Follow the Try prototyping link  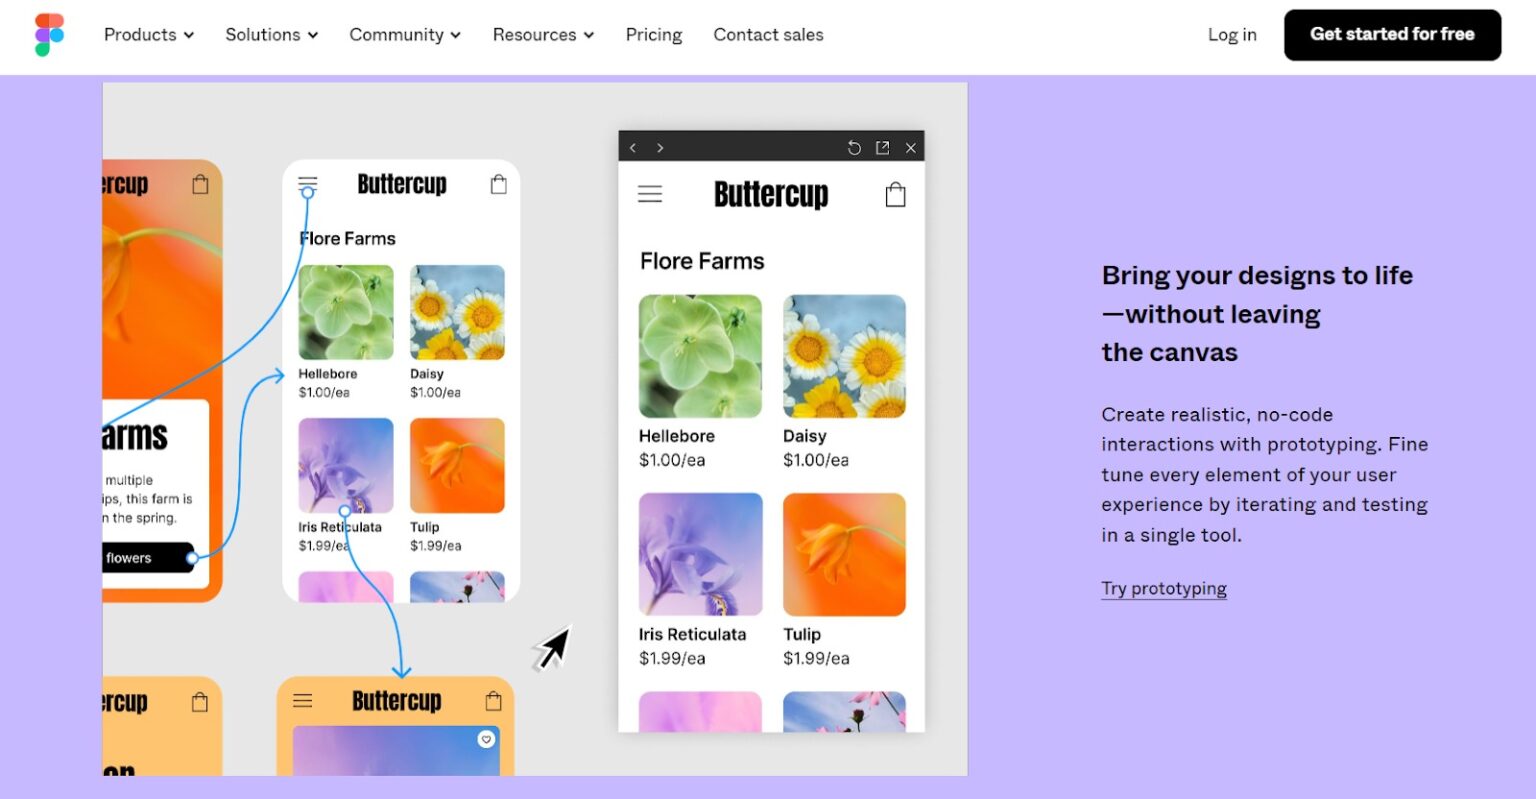pos(1163,588)
